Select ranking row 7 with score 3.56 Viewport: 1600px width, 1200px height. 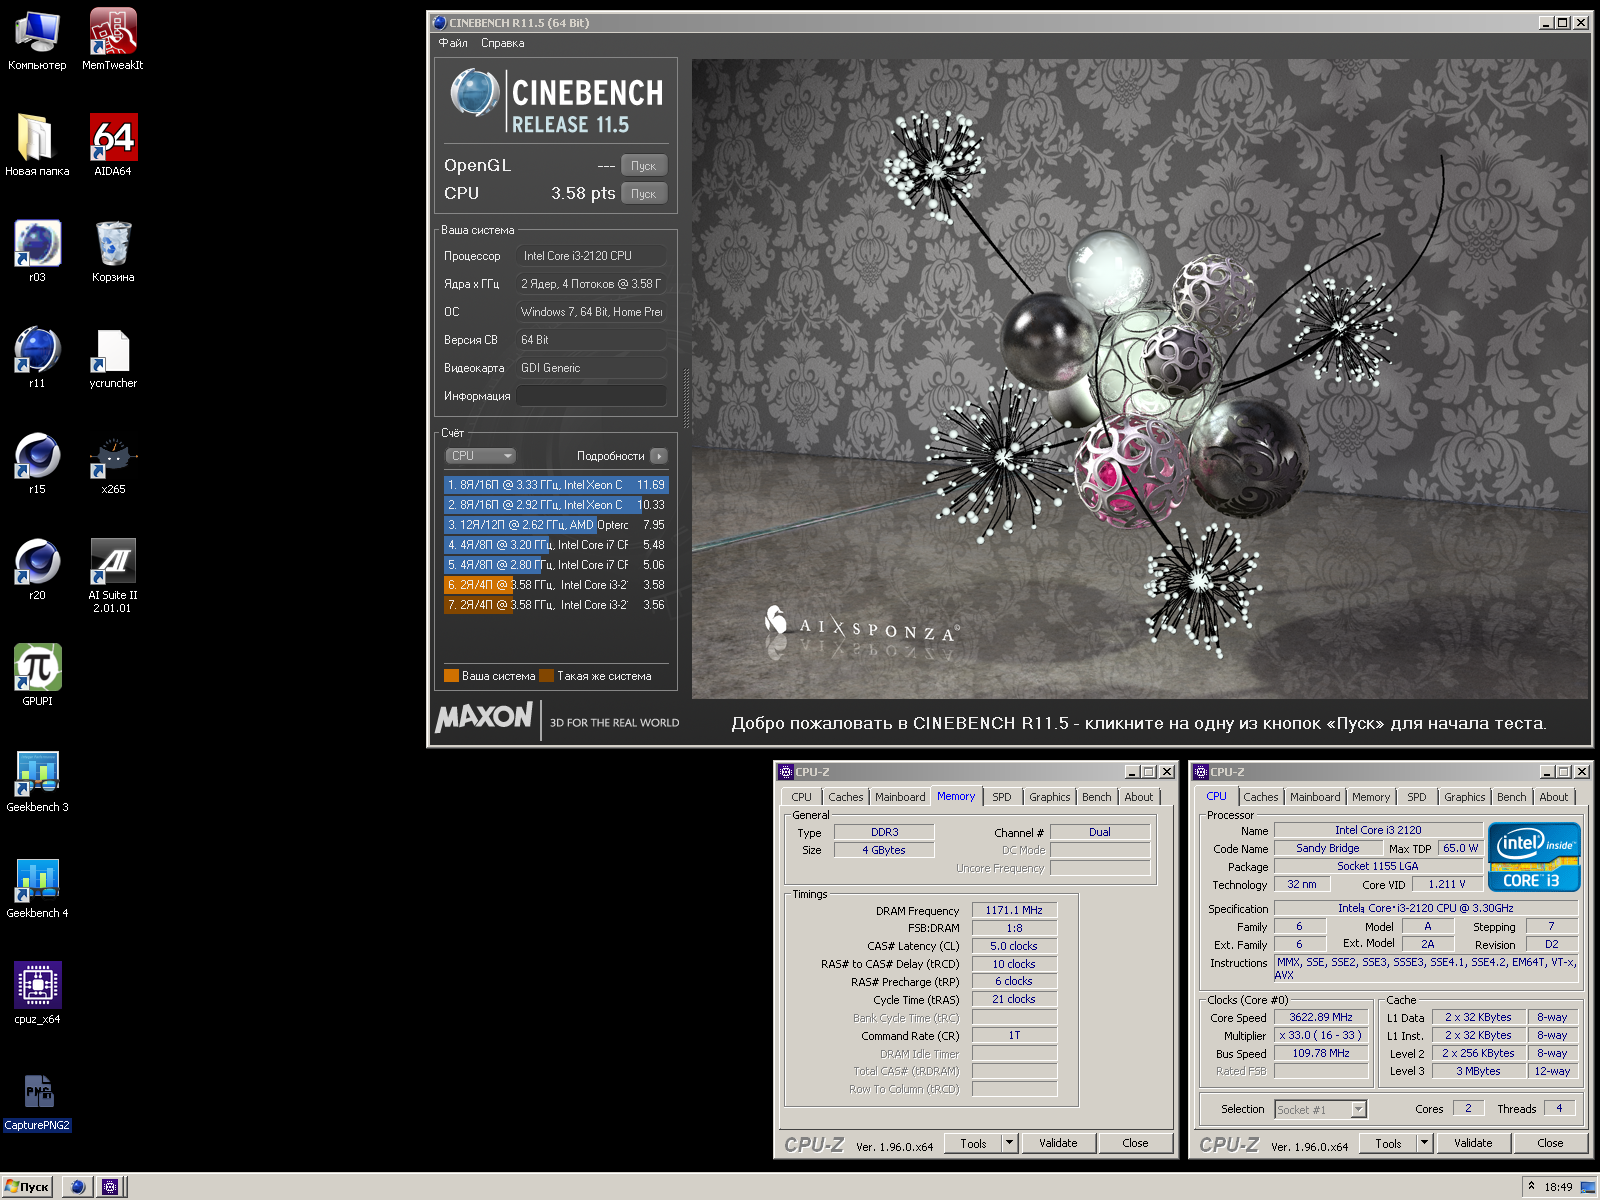[x=556, y=605]
